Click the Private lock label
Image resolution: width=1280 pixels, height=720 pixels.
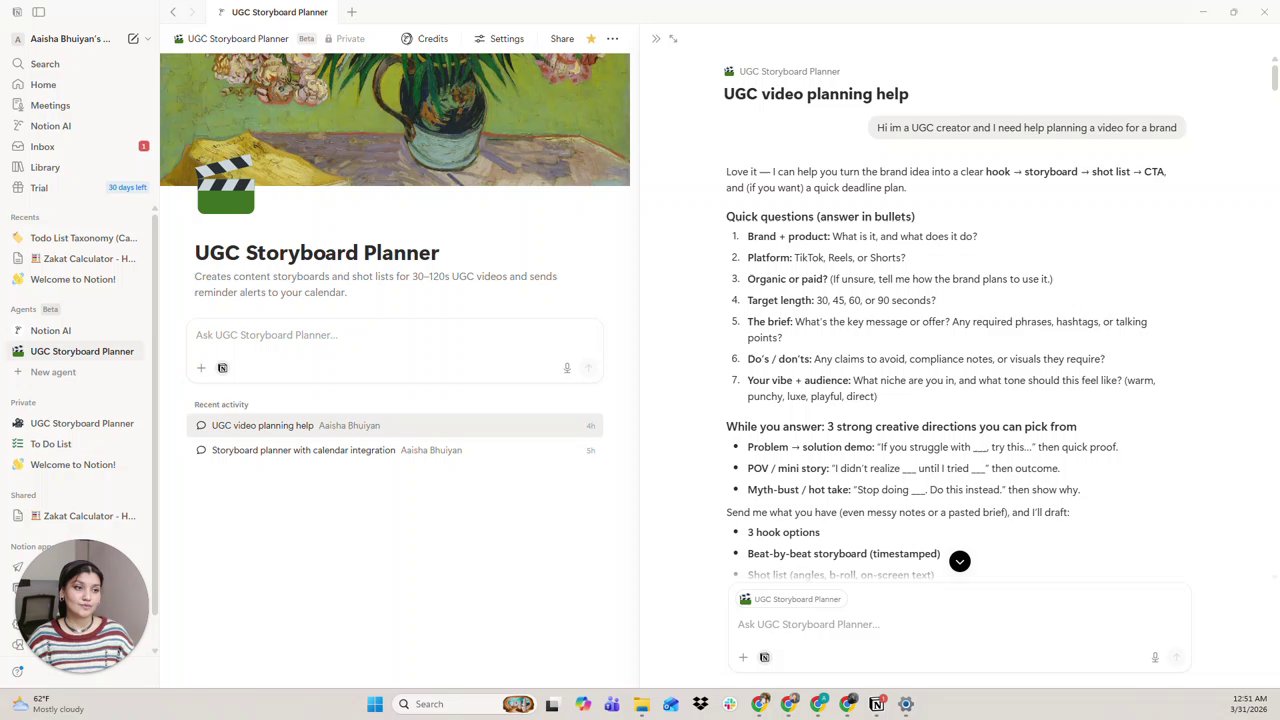click(x=344, y=39)
